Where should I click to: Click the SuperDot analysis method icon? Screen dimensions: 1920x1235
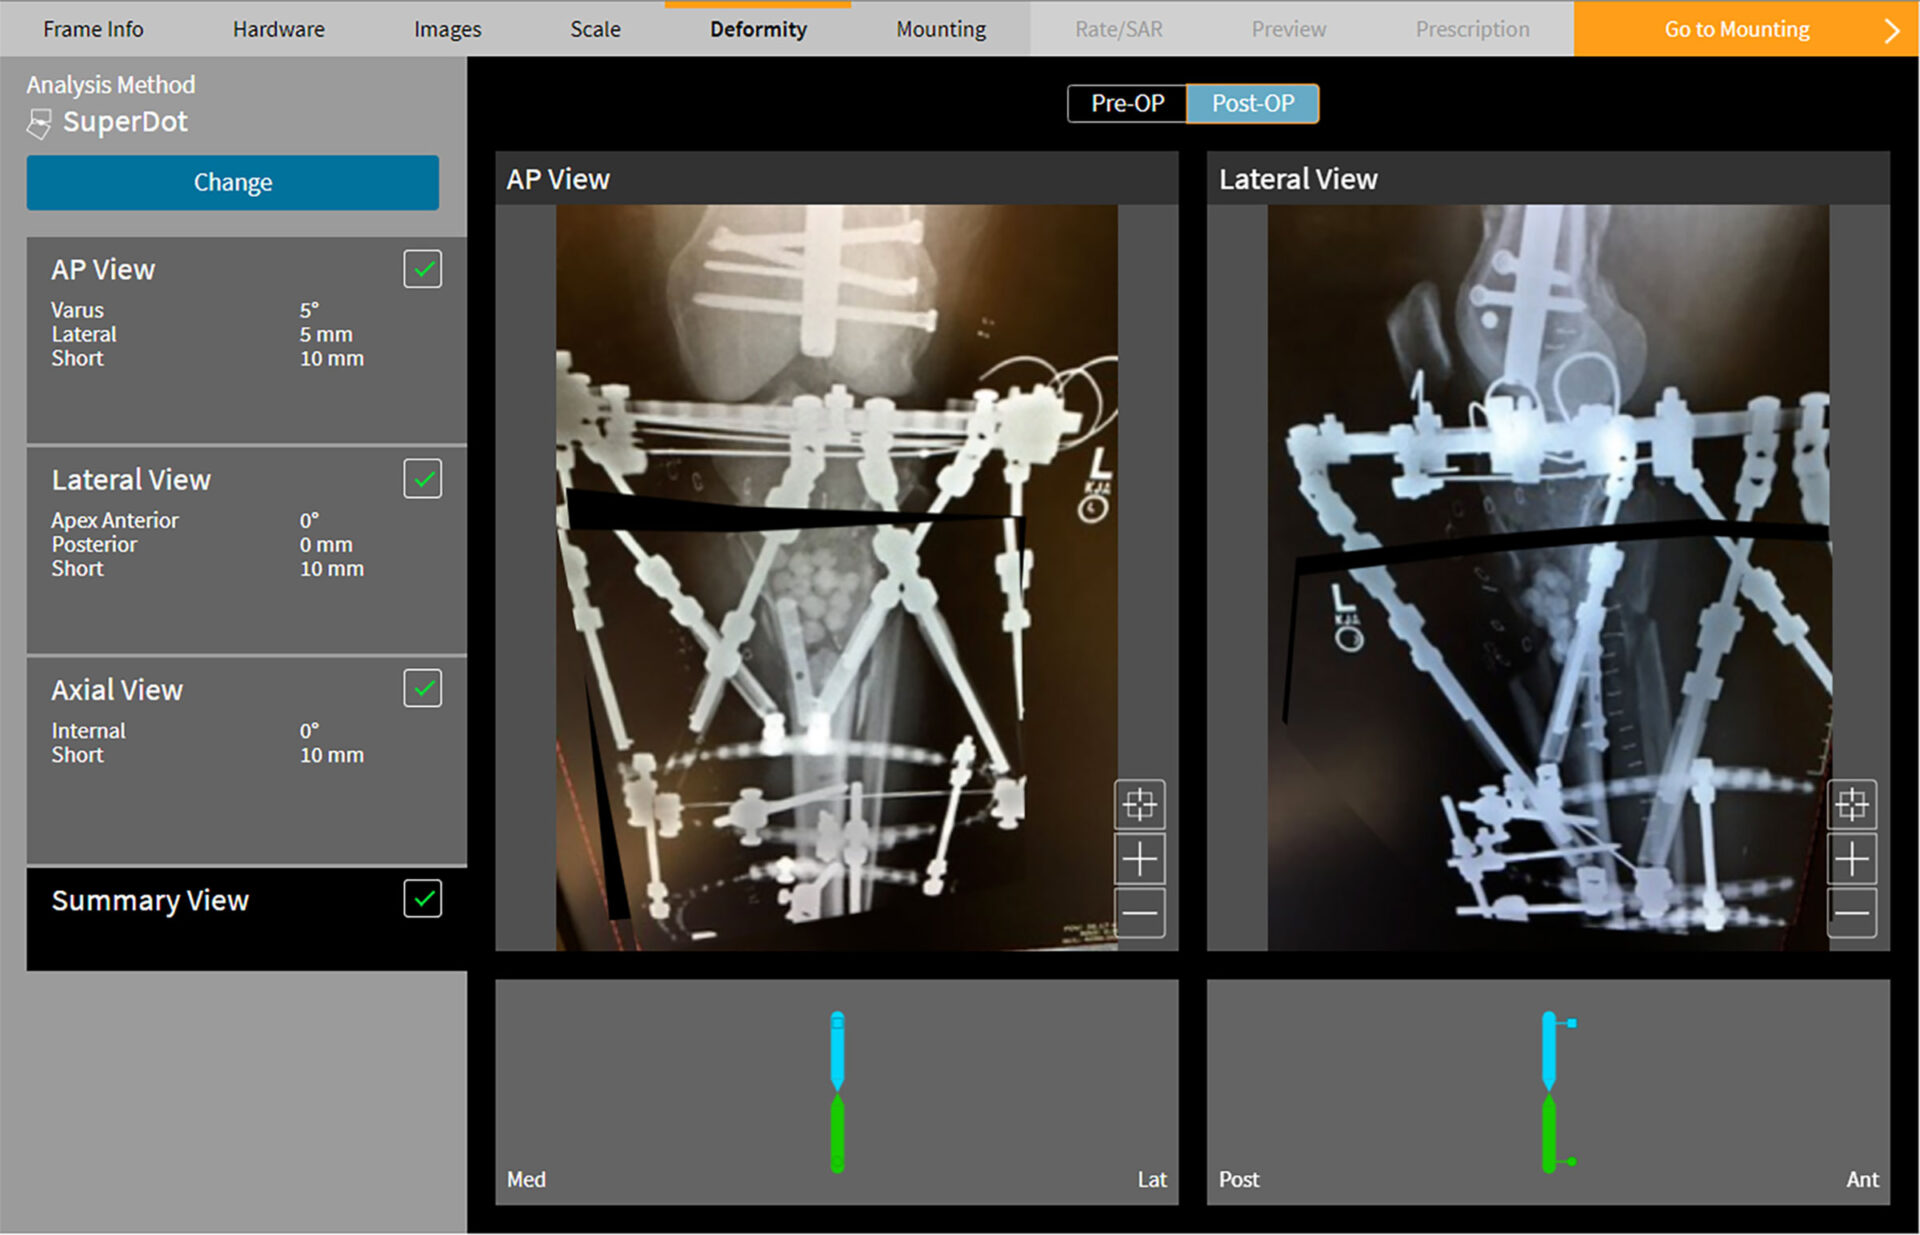pos(39,124)
